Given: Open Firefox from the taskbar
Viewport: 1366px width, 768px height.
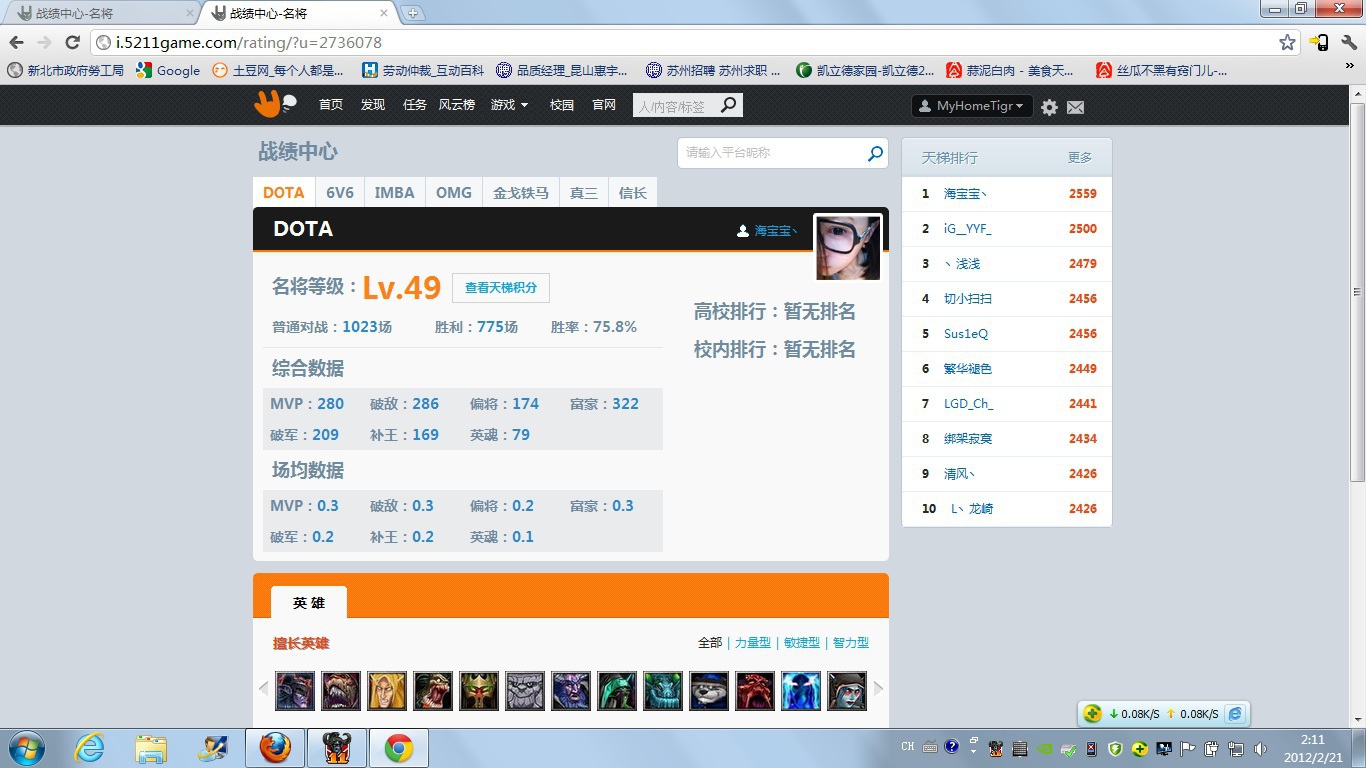Looking at the screenshot, I should pos(275,748).
